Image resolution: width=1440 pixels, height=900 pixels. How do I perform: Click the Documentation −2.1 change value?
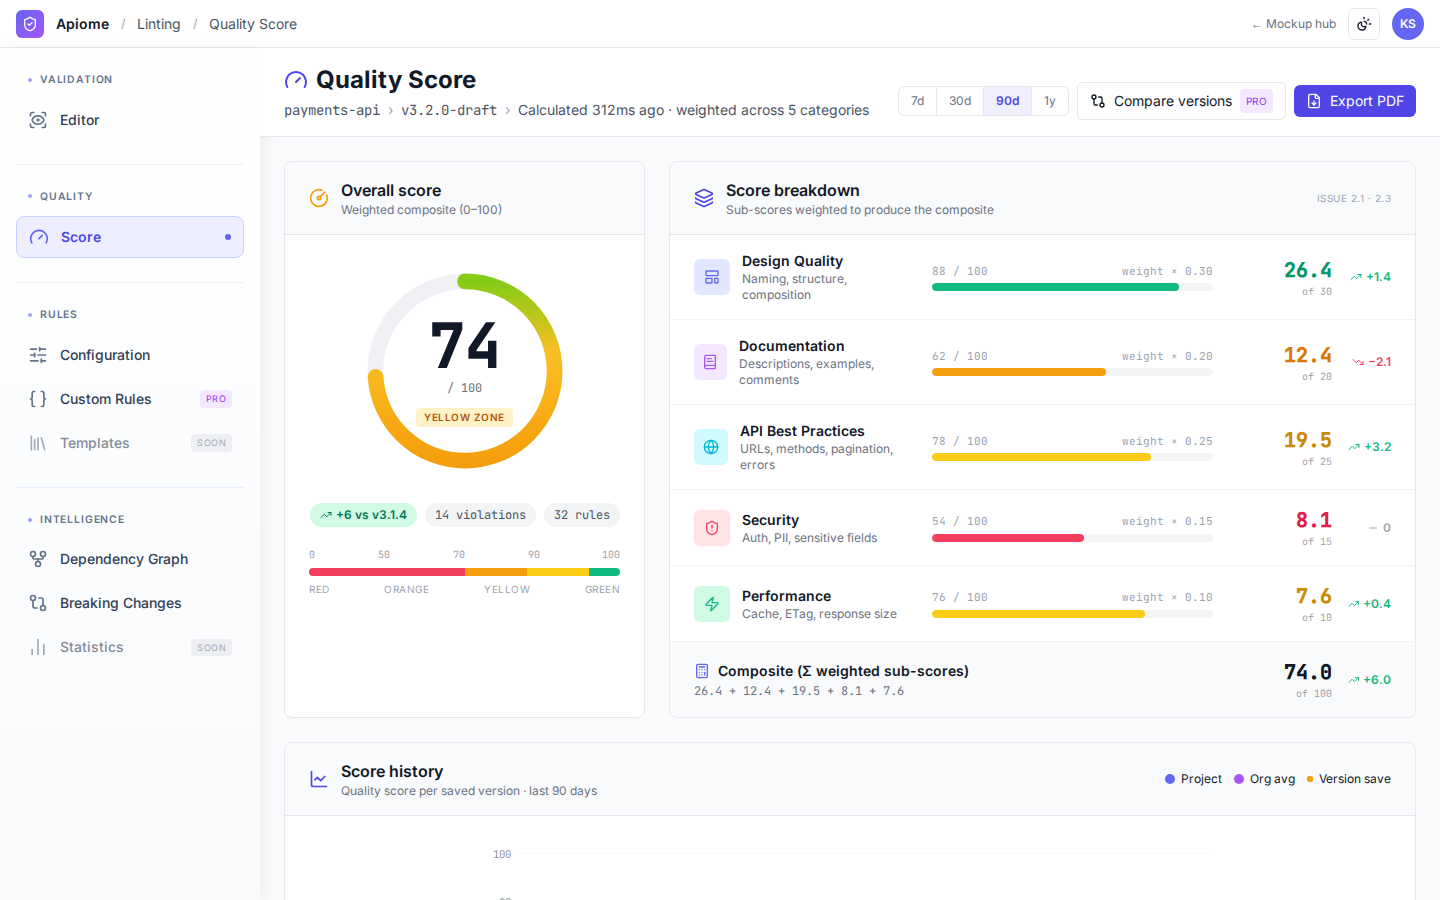pos(1372,362)
